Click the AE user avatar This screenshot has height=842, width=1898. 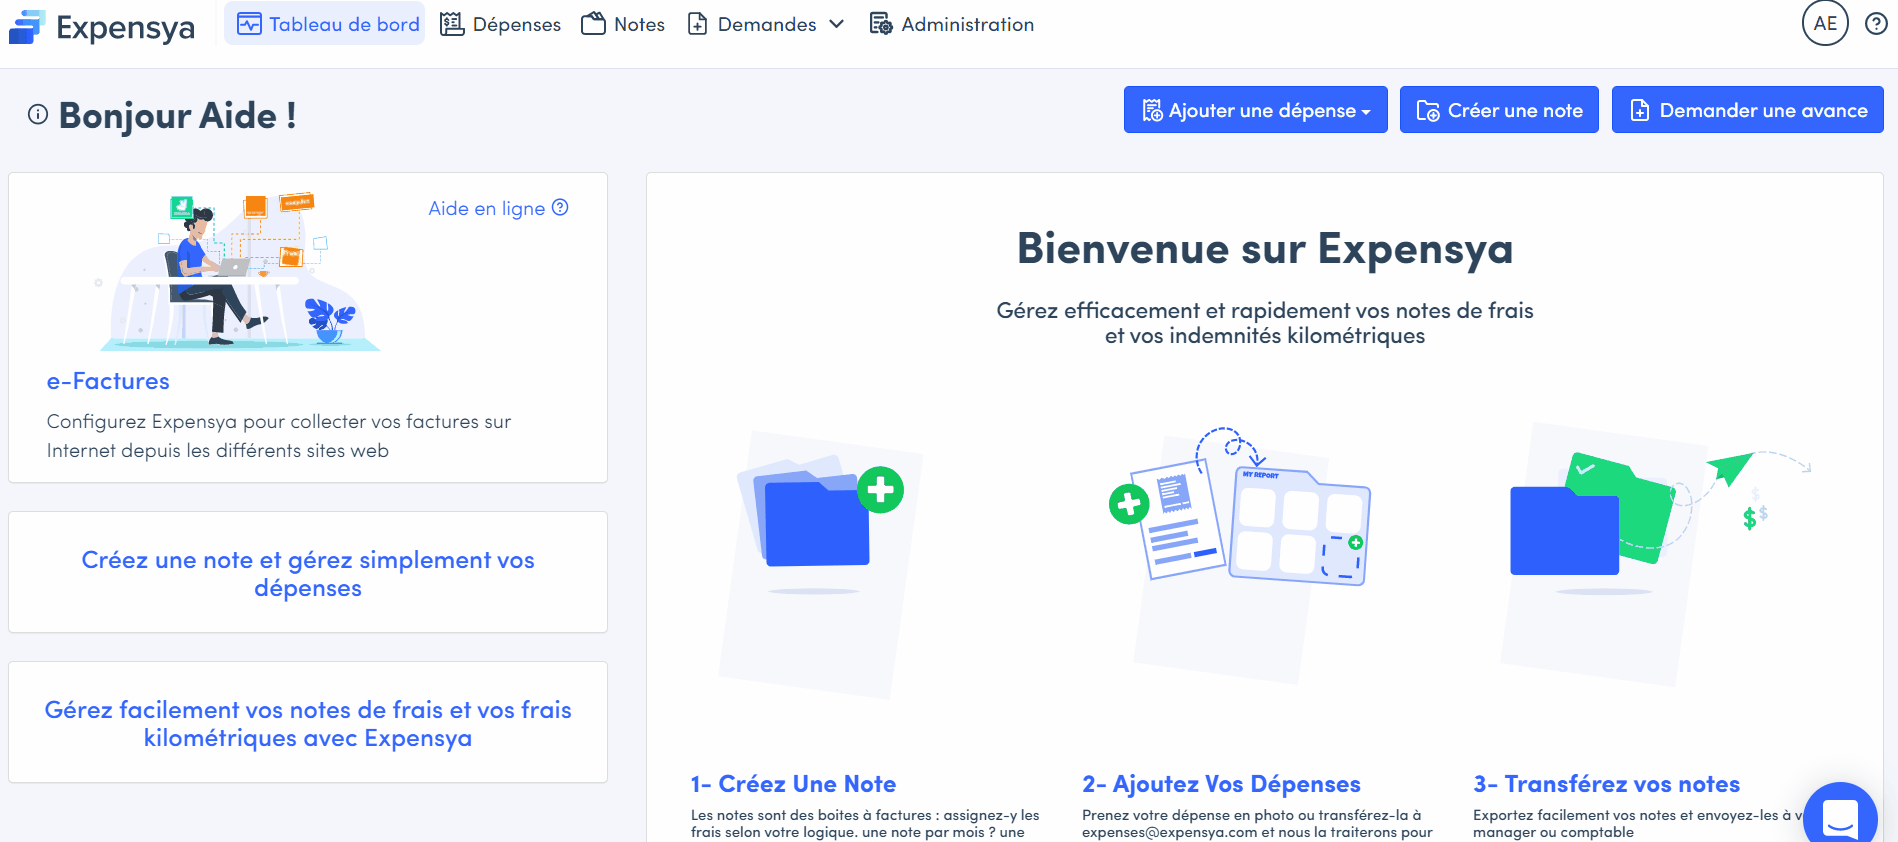click(x=1825, y=23)
